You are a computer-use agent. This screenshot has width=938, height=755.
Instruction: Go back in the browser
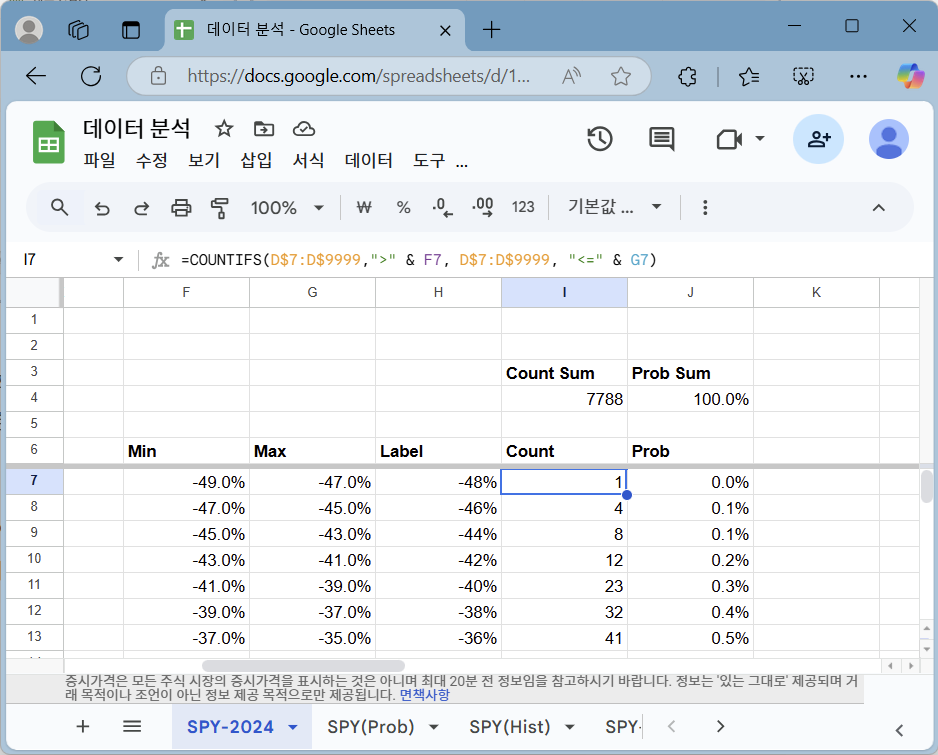[x=36, y=76]
